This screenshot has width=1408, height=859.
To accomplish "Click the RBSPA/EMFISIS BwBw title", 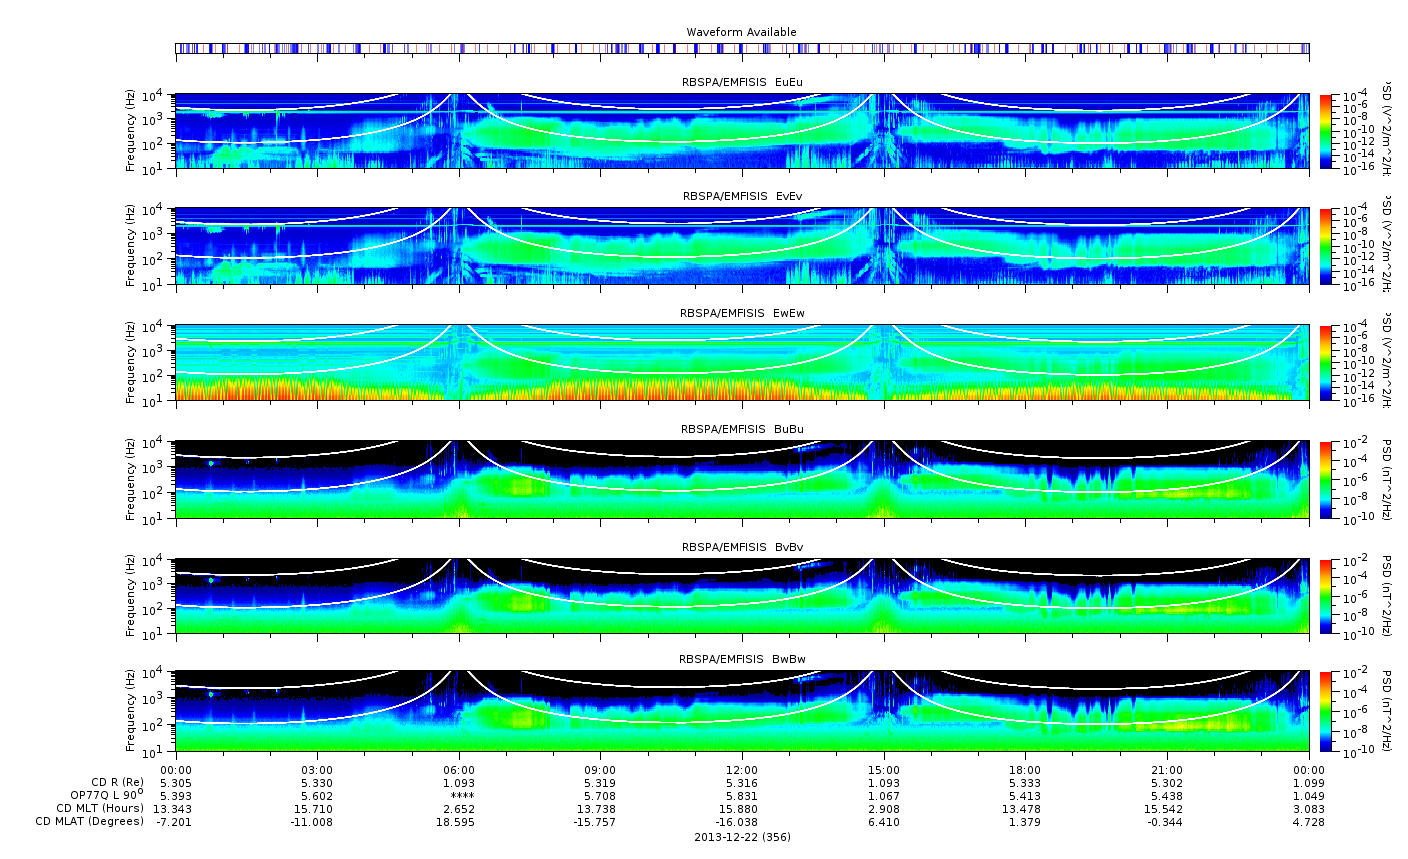I will coord(742,659).
